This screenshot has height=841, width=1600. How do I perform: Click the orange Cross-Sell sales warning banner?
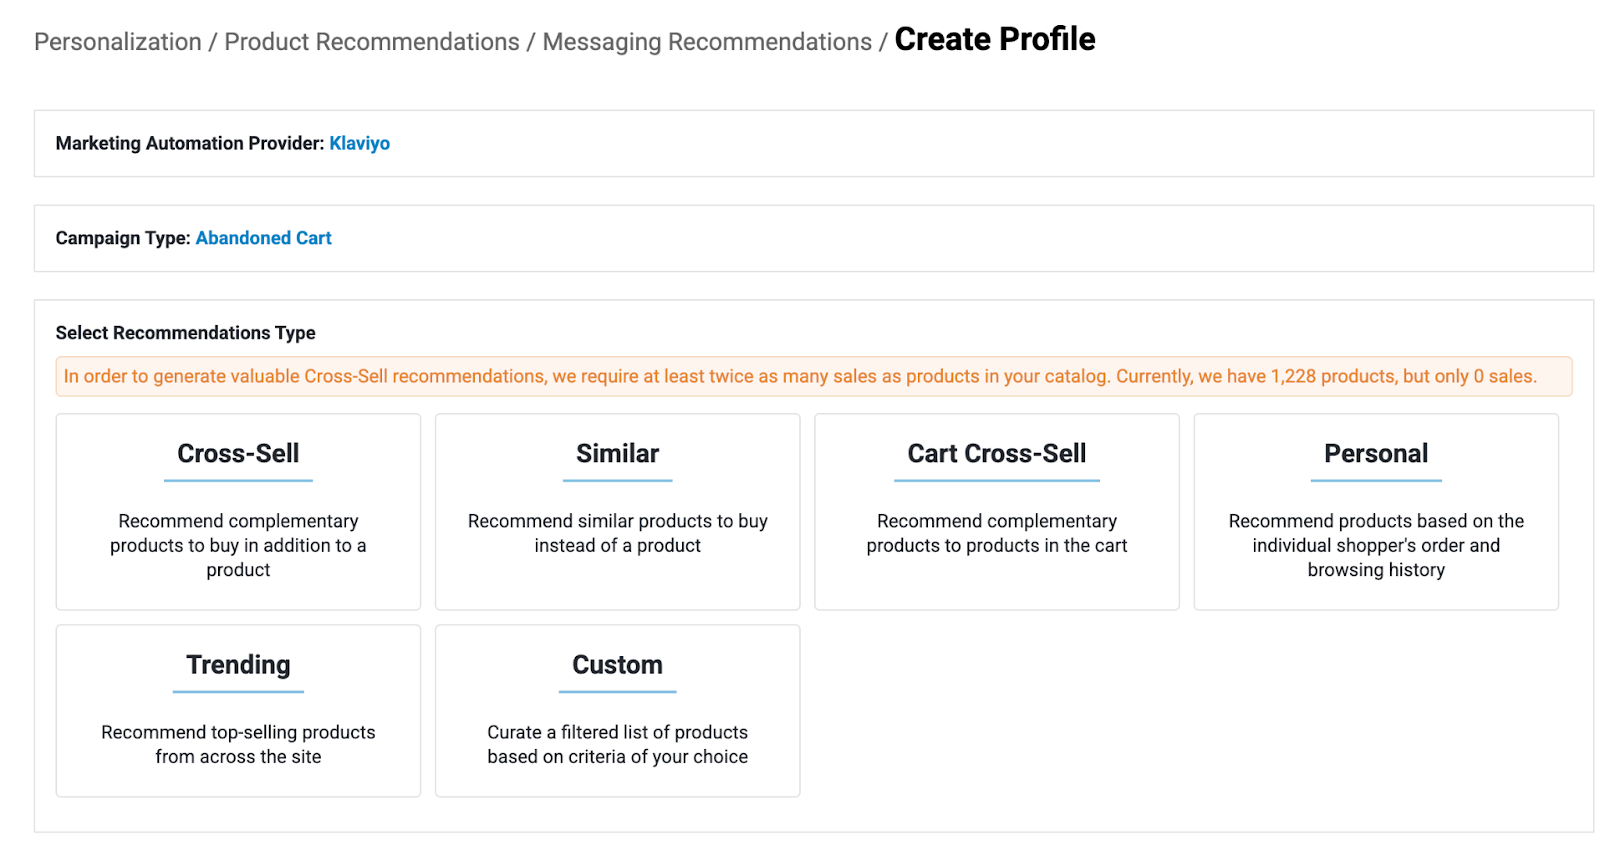[800, 376]
